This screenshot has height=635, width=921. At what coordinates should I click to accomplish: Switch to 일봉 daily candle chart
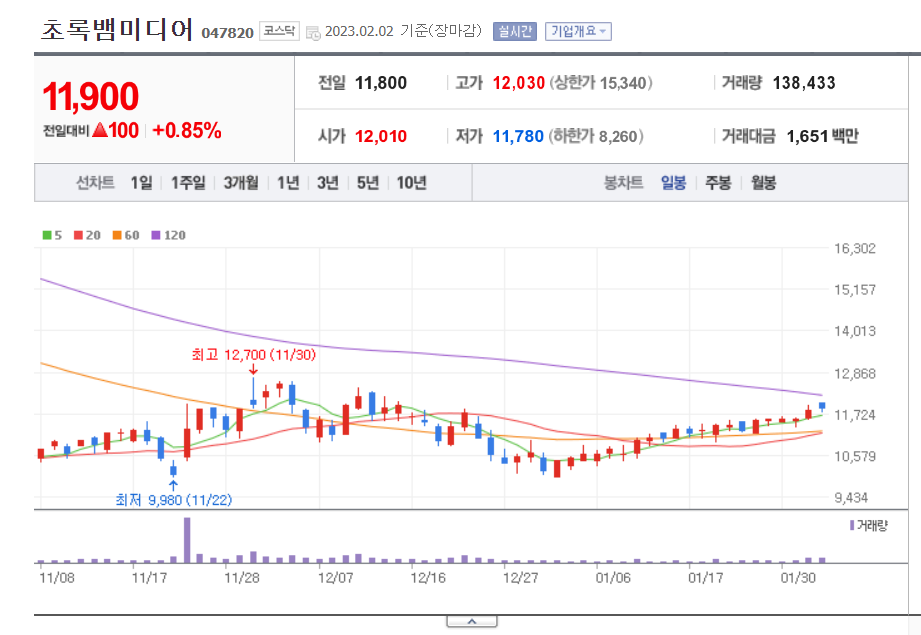[673, 183]
